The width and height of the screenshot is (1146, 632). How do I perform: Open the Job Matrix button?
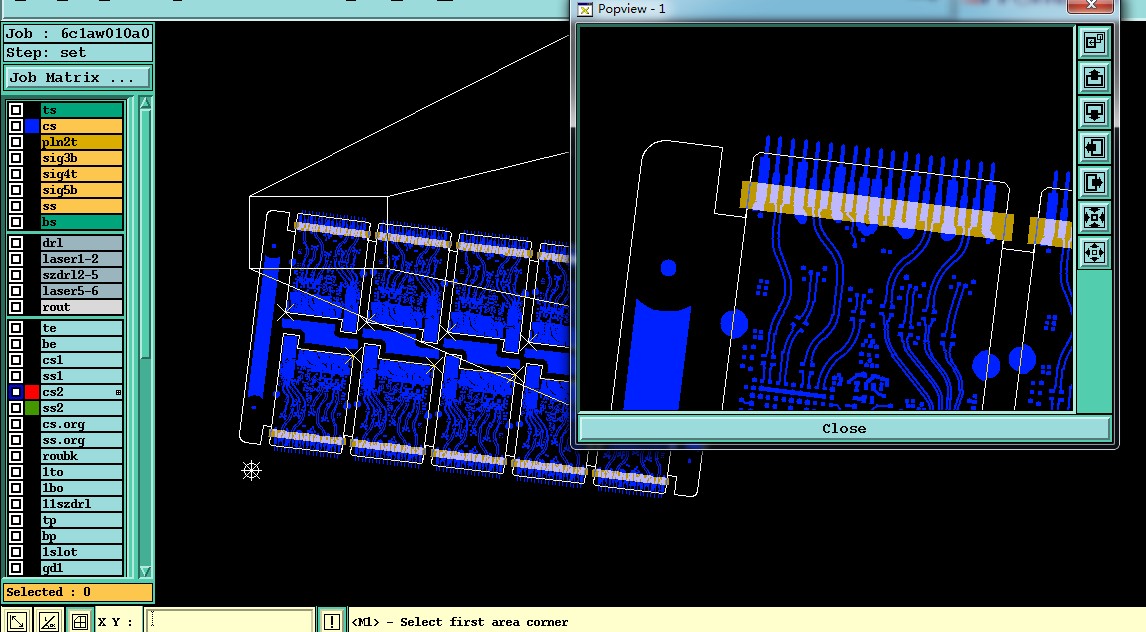(x=77, y=77)
